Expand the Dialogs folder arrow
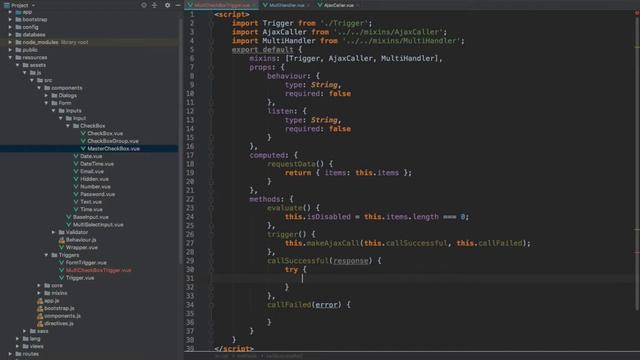Screen dimensions: 640x360 pos(47,96)
